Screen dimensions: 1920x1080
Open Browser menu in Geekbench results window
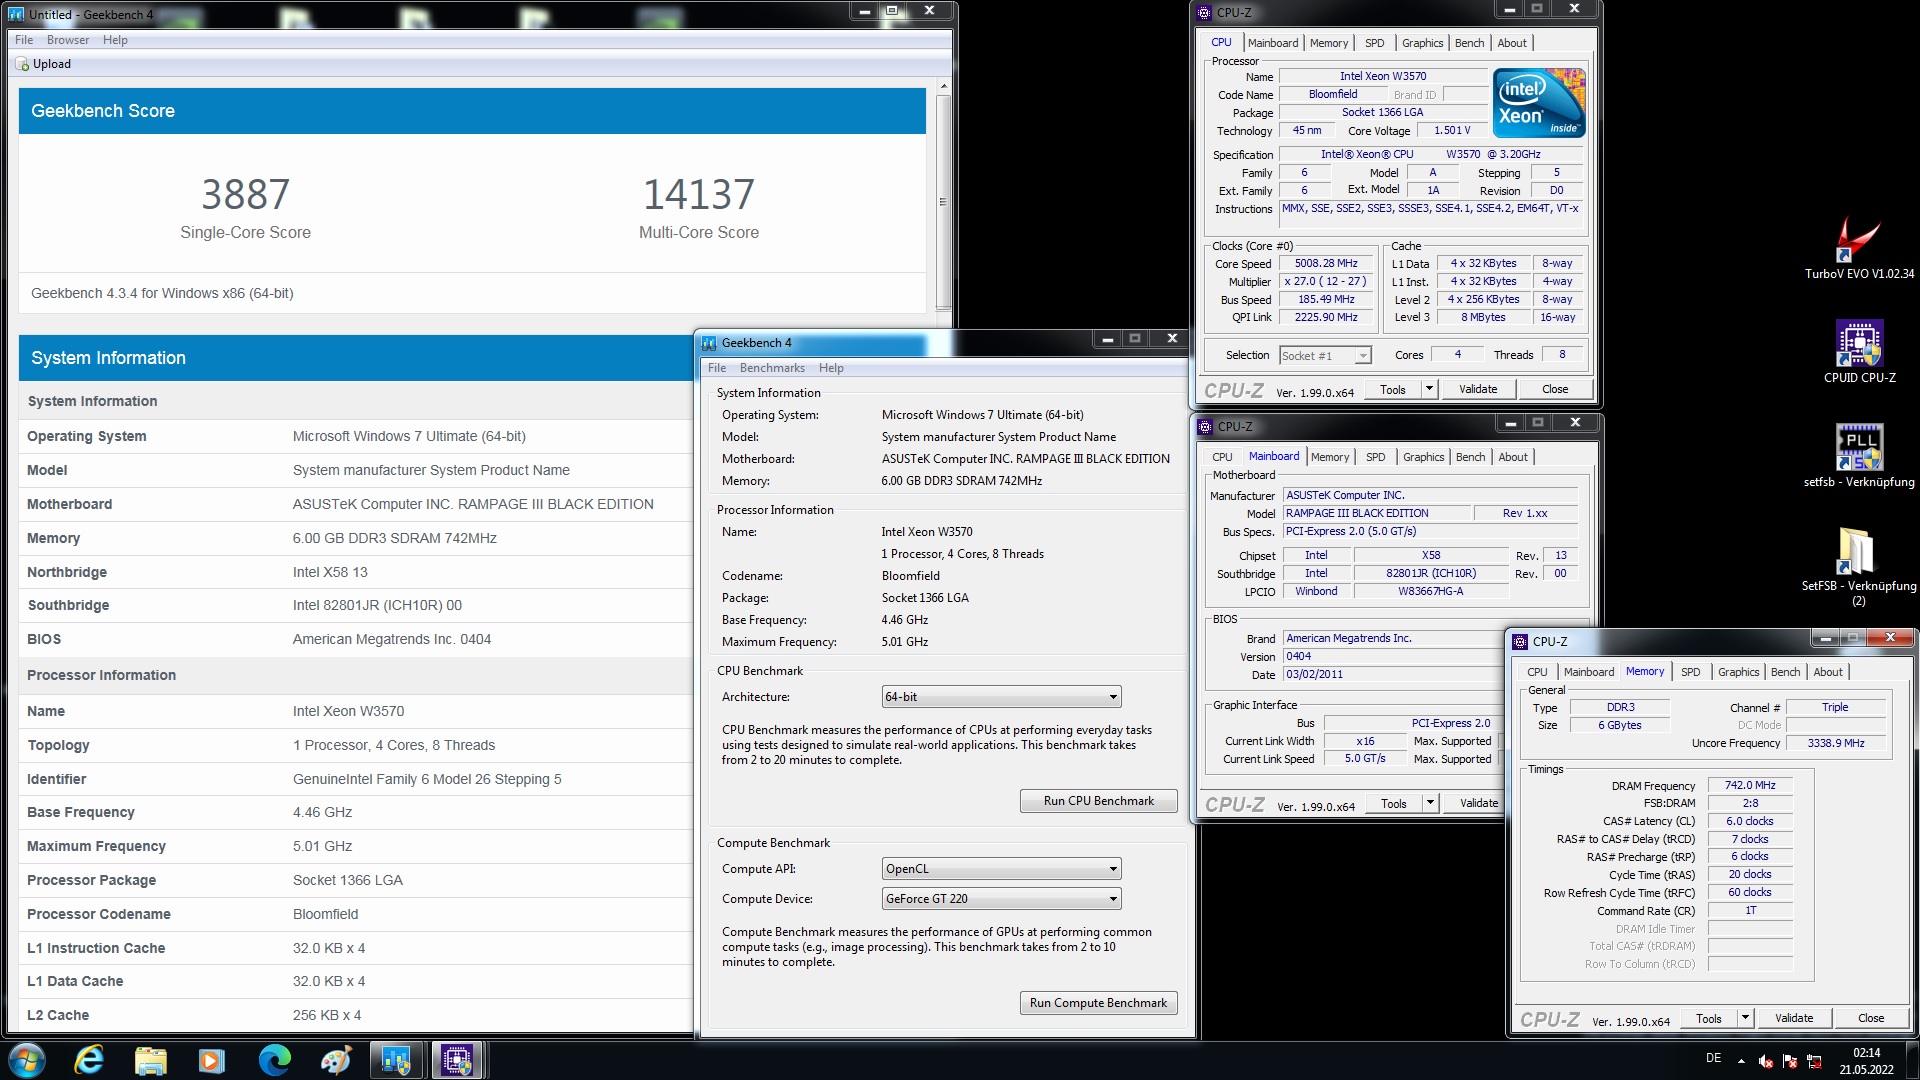pyautogui.click(x=68, y=40)
